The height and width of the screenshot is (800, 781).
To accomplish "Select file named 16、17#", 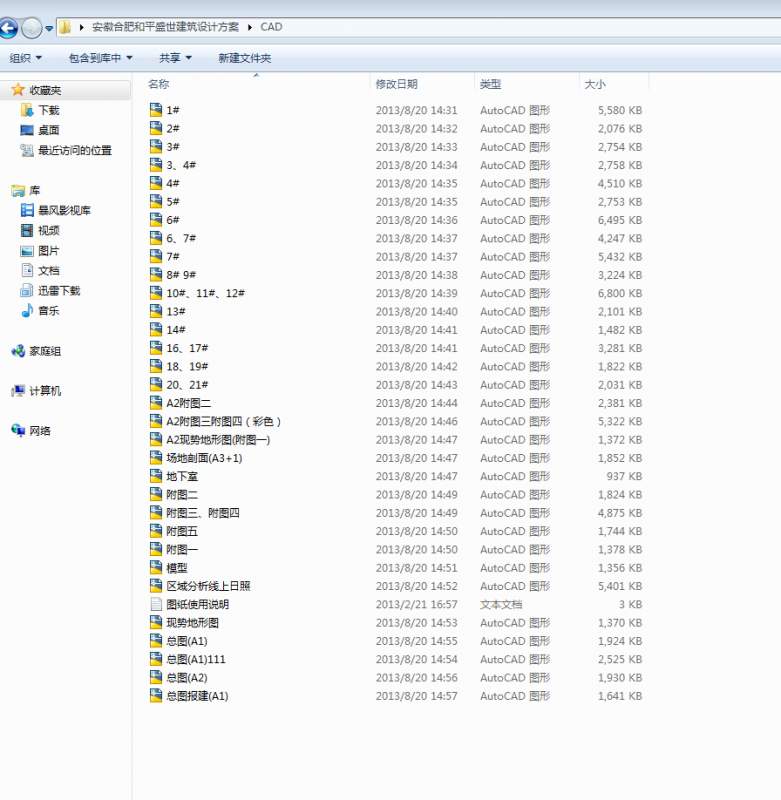I will 187,348.
